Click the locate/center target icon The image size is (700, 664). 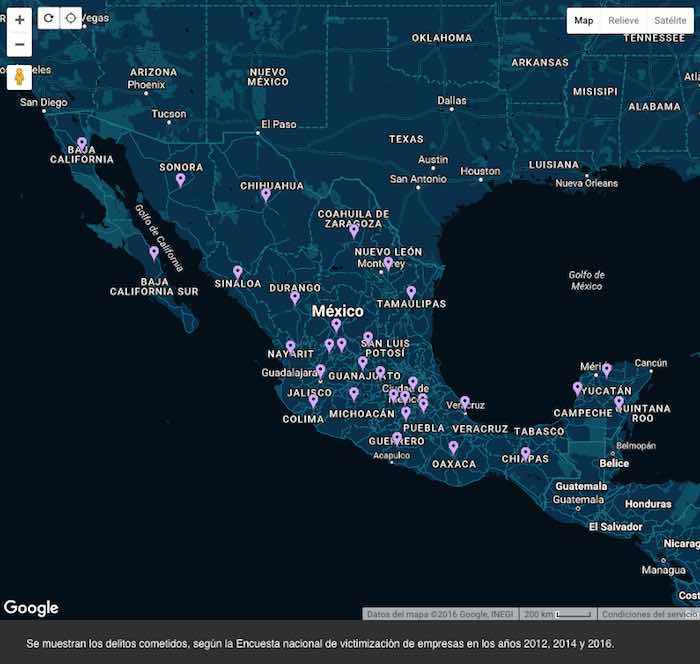click(x=71, y=18)
